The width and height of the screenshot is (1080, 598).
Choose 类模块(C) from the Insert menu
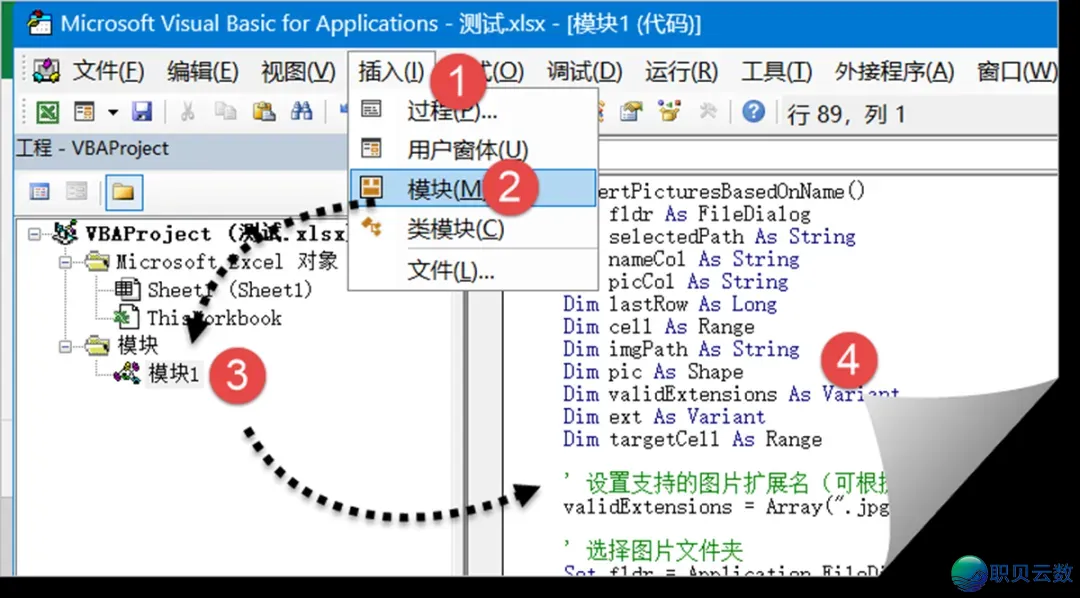(473, 228)
